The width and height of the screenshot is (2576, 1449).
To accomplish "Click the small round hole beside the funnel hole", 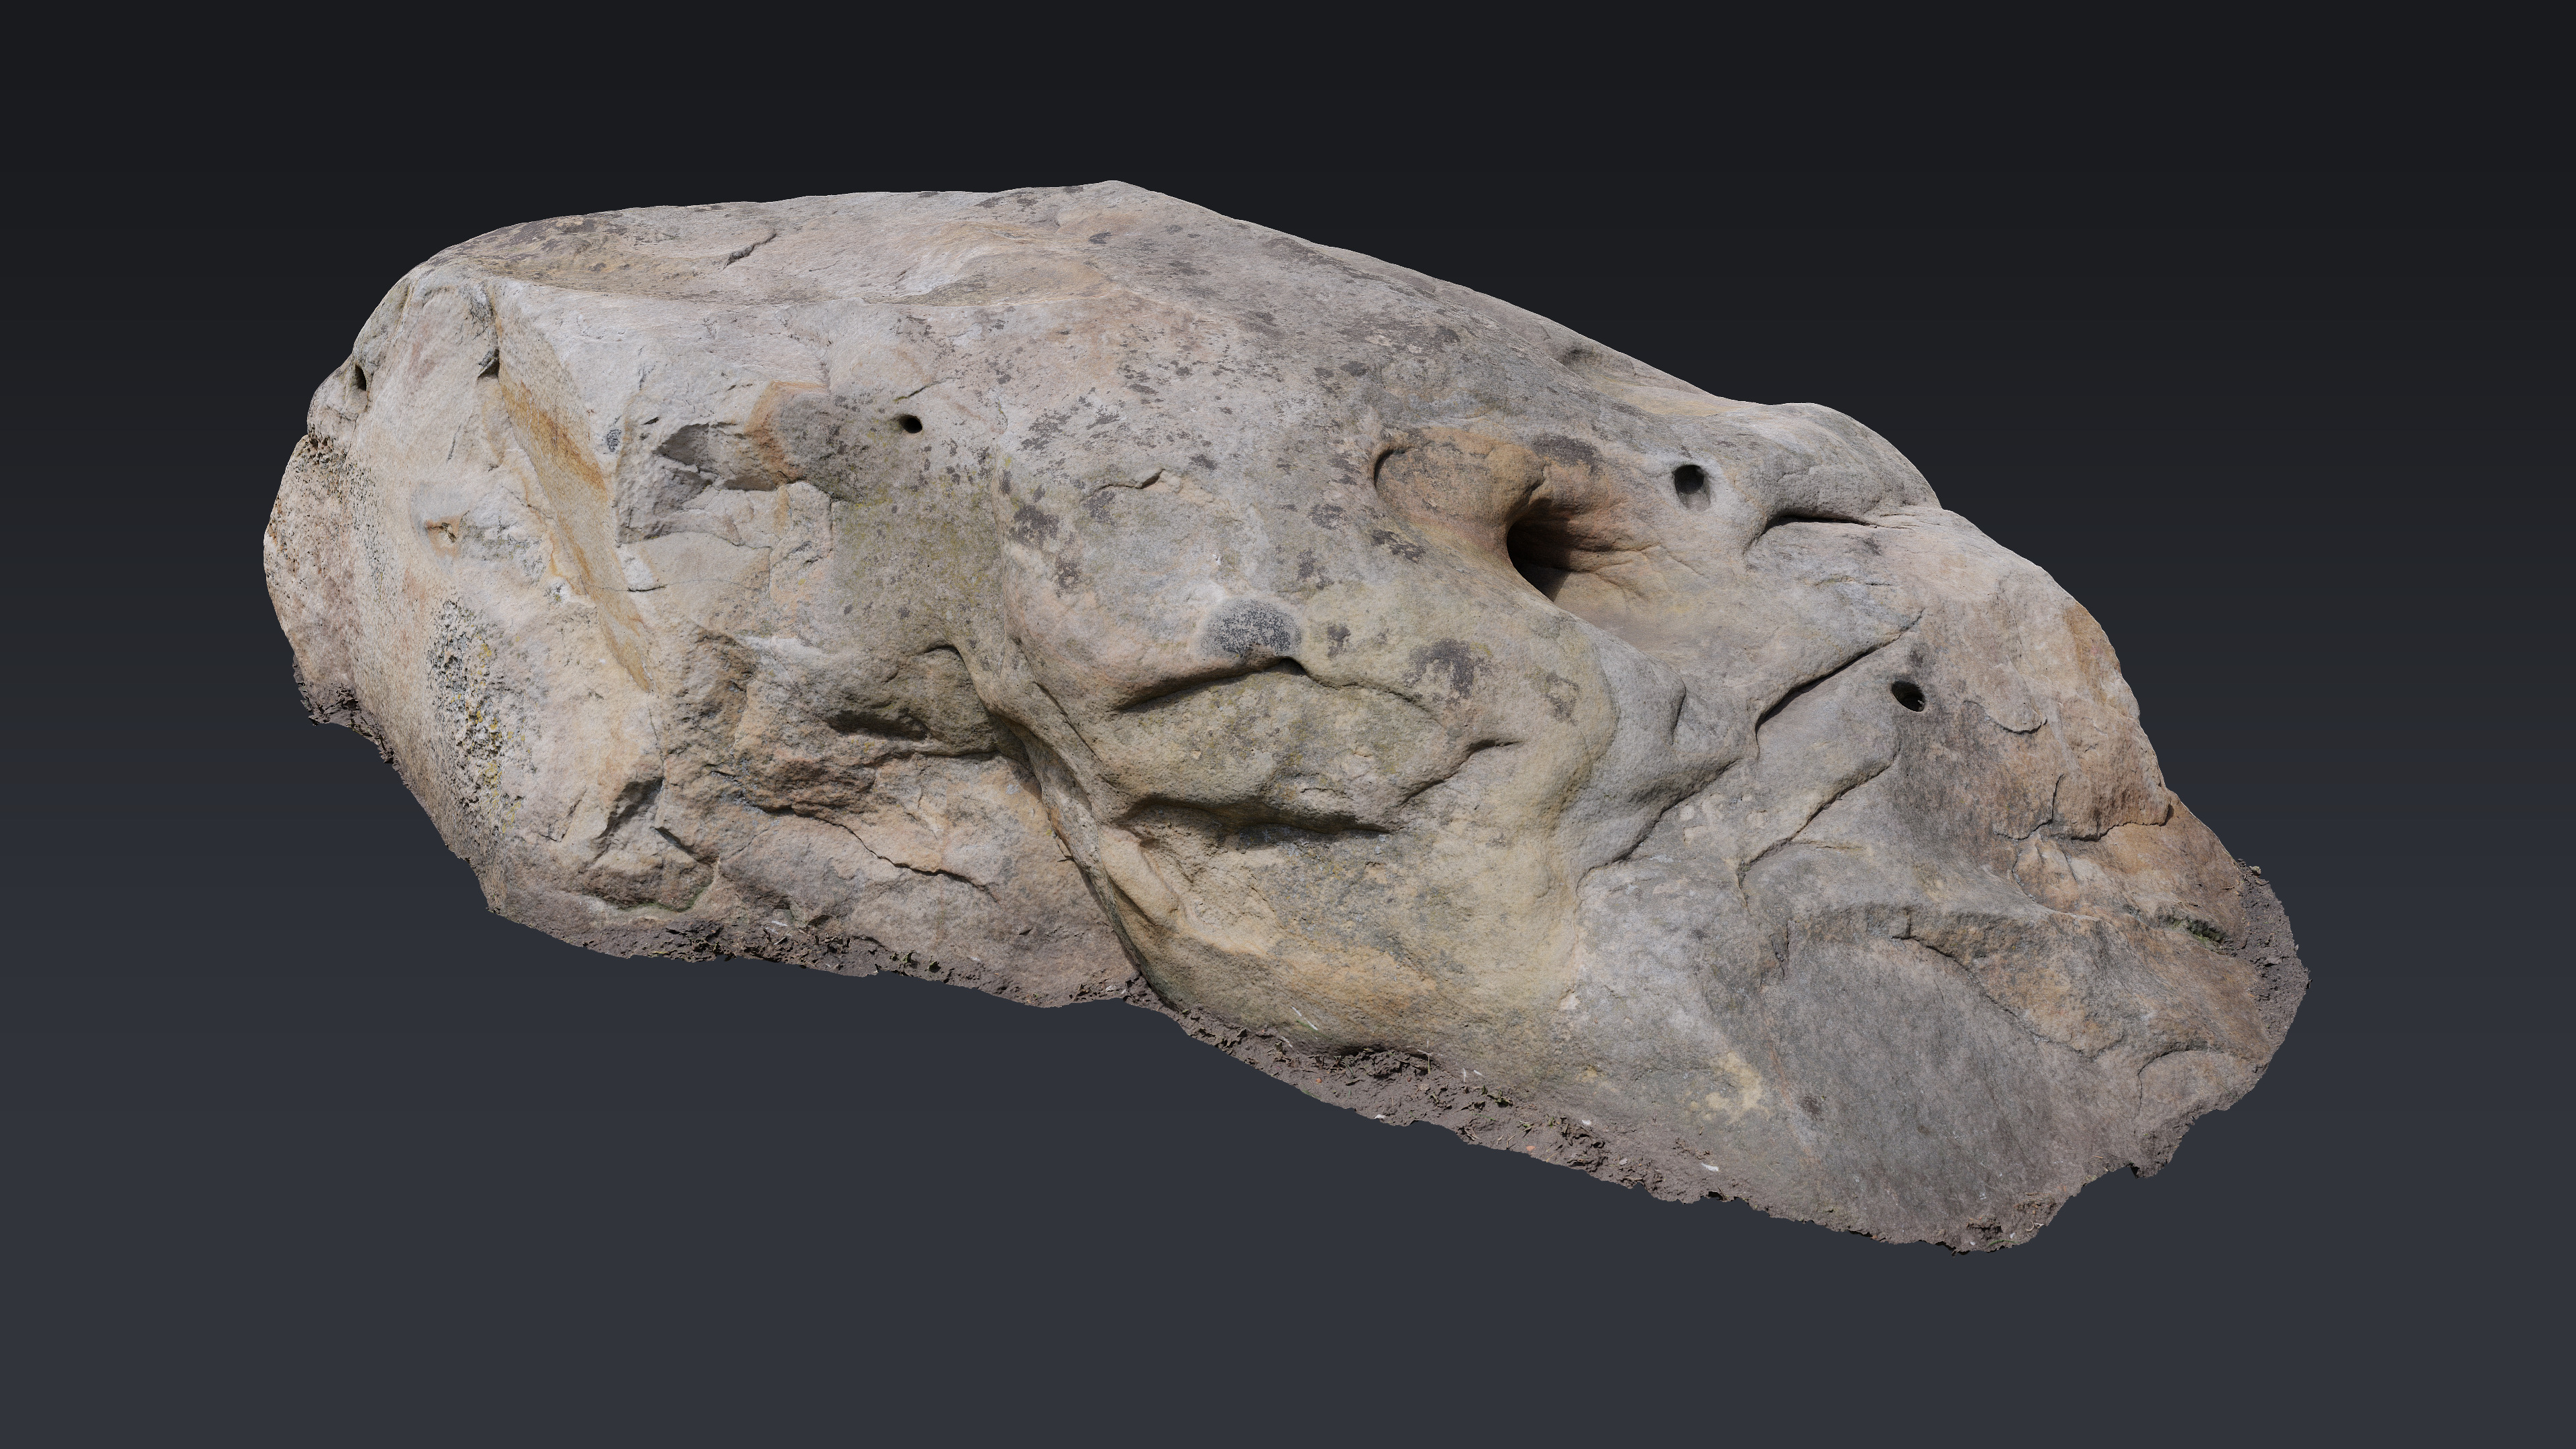I will 1689,481.
